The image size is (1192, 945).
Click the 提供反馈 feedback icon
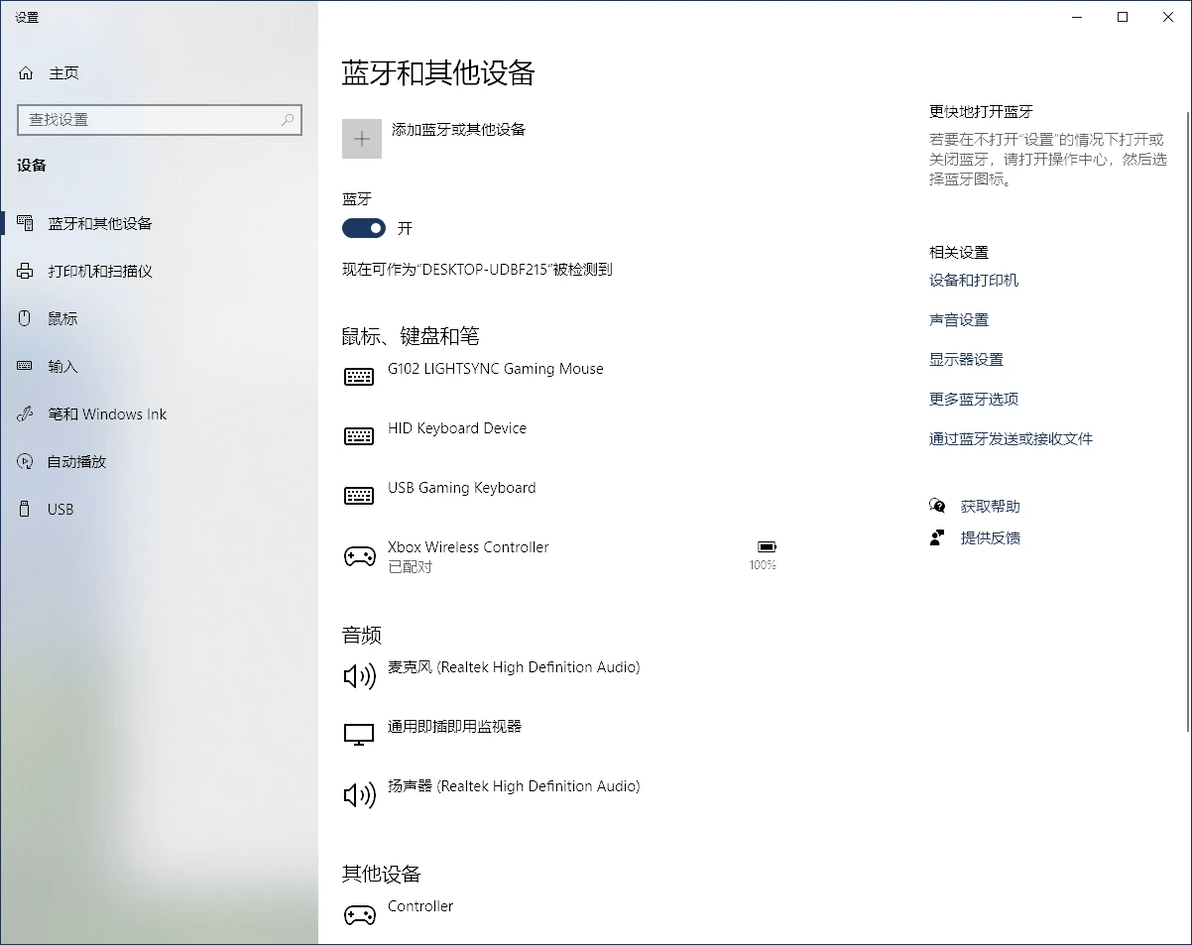pos(937,537)
